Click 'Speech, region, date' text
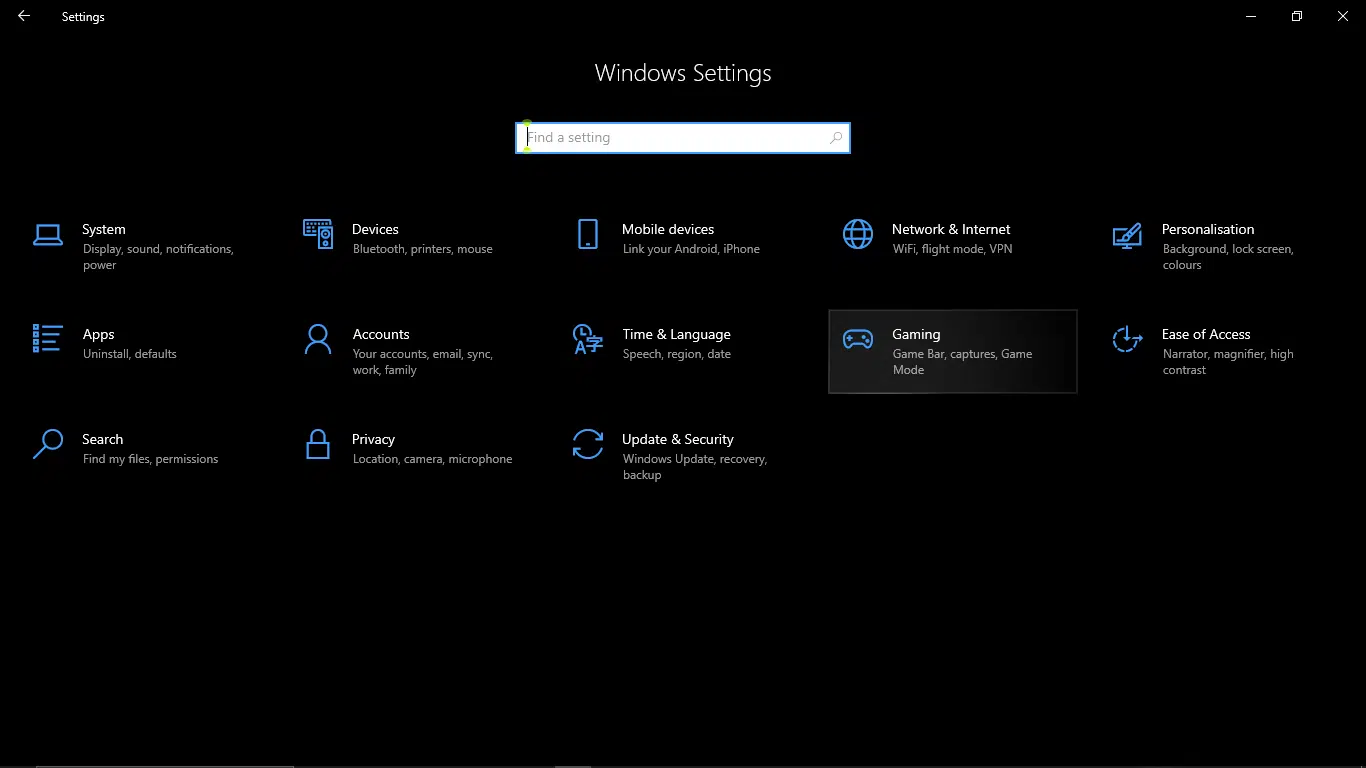This screenshot has height=768, width=1366. point(677,354)
